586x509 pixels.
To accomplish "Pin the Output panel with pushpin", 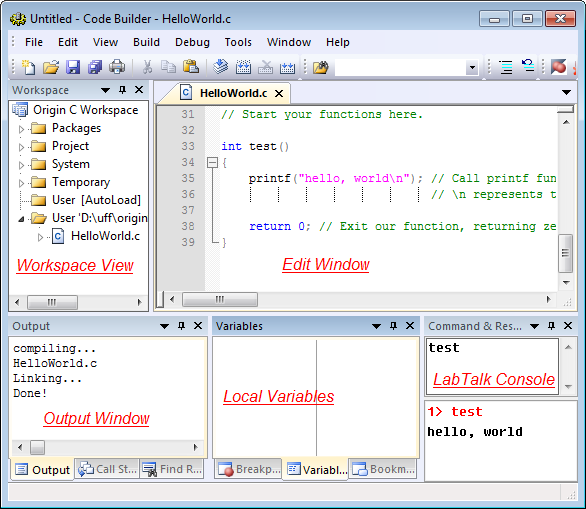I will coord(181,326).
